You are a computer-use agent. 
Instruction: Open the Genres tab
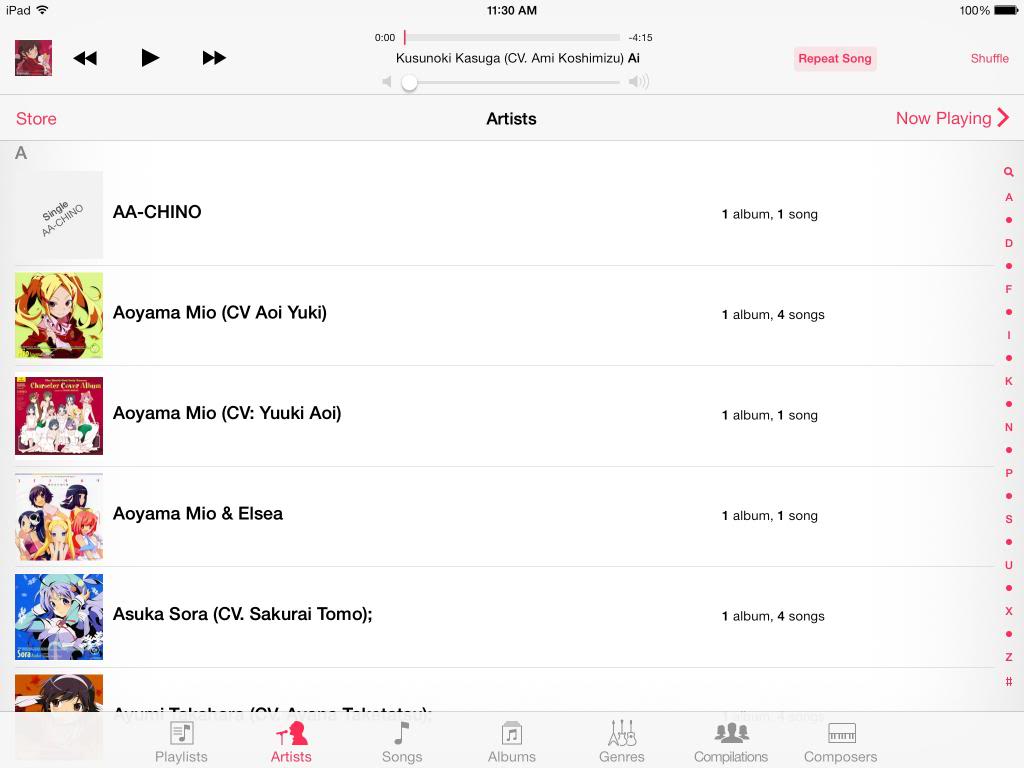point(622,743)
